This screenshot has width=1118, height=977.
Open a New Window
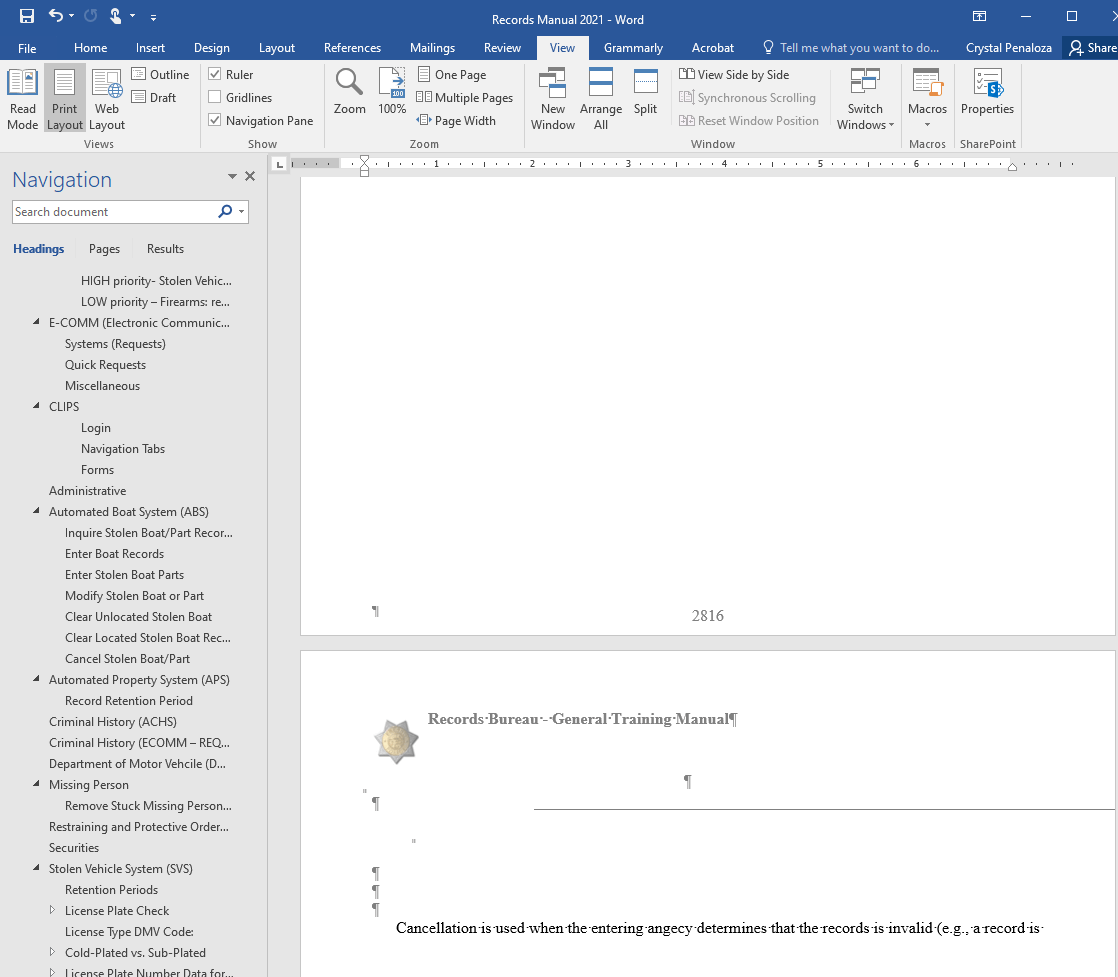[553, 99]
